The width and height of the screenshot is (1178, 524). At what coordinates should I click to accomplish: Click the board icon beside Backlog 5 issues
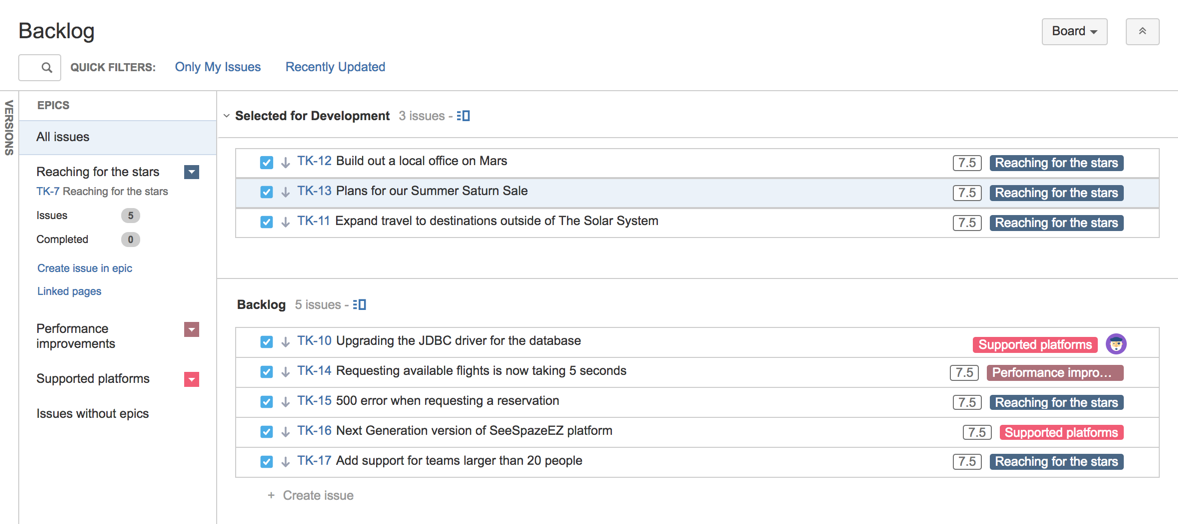pyautogui.click(x=360, y=305)
